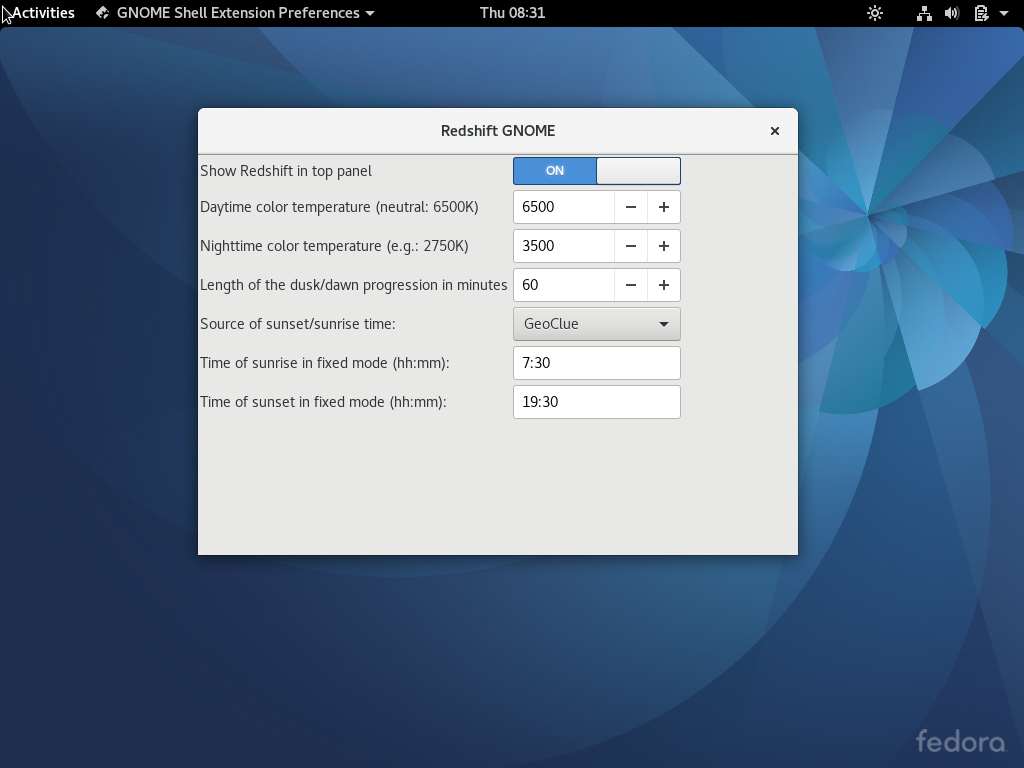Click the volume speaker icon
Image resolution: width=1024 pixels, height=768 pixels.
pyautogui.click(x=952, y=13)
